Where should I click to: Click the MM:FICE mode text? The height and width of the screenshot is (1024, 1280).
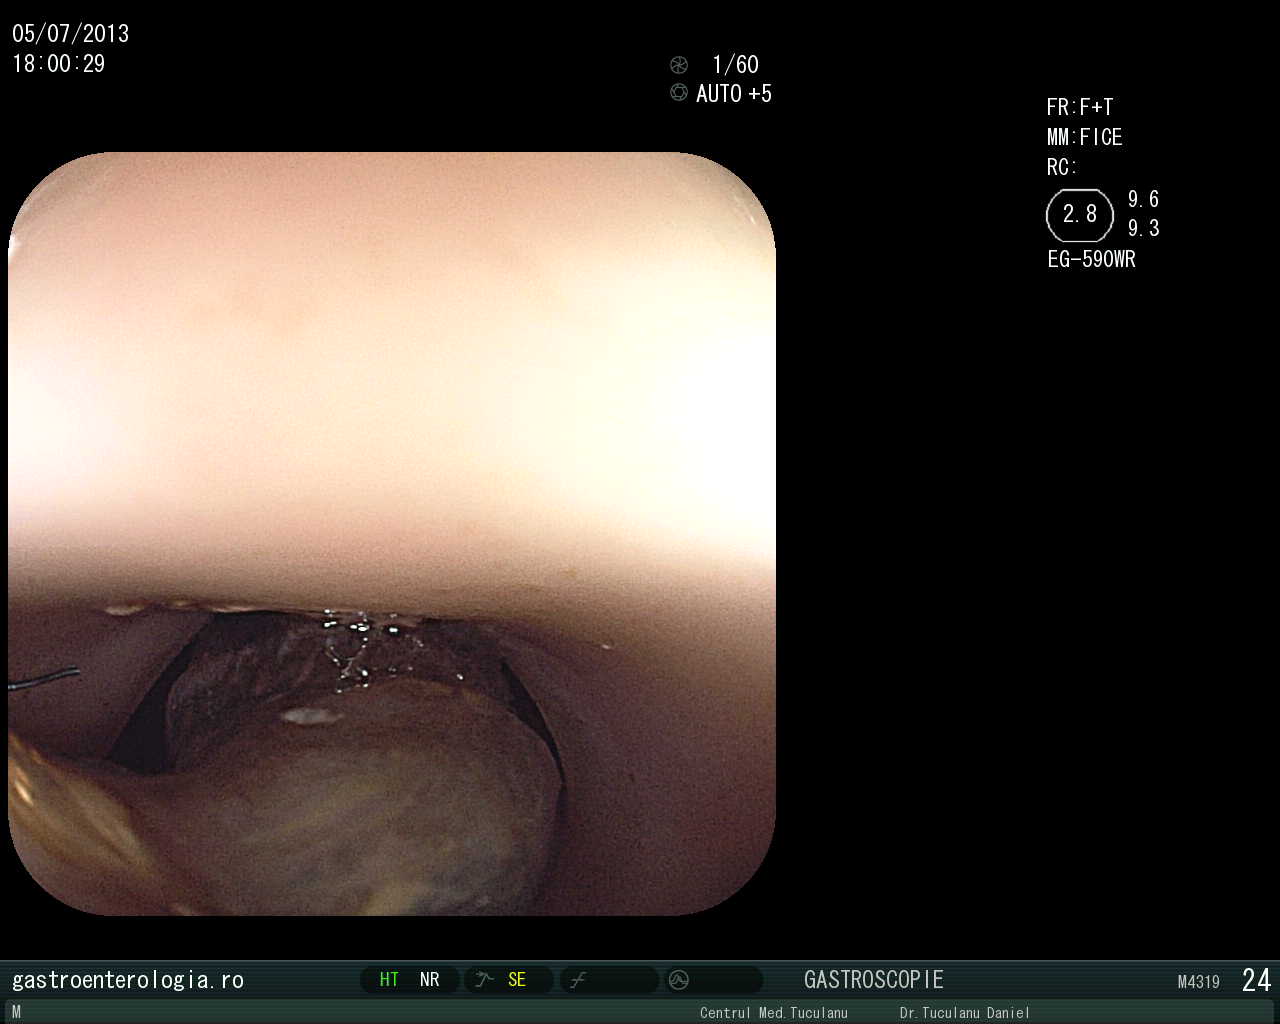click(x=1085, y=137)
